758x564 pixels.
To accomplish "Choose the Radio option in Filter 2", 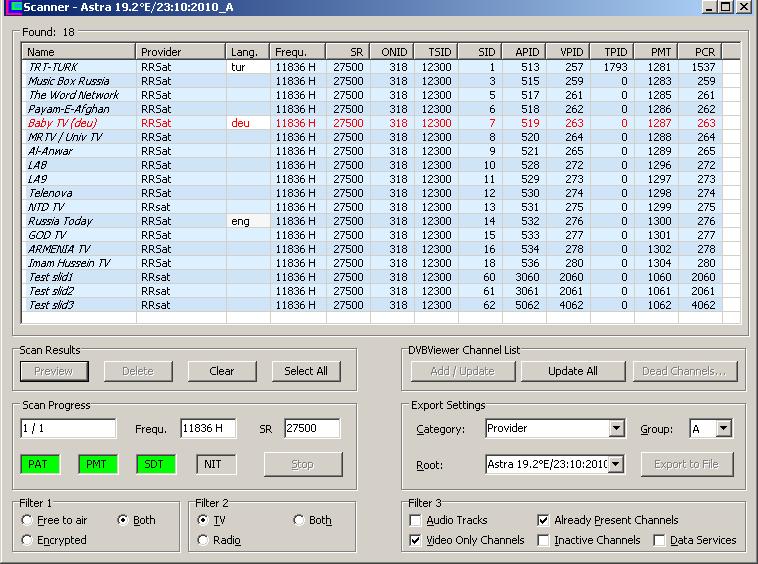I will (x=203, y=540).
